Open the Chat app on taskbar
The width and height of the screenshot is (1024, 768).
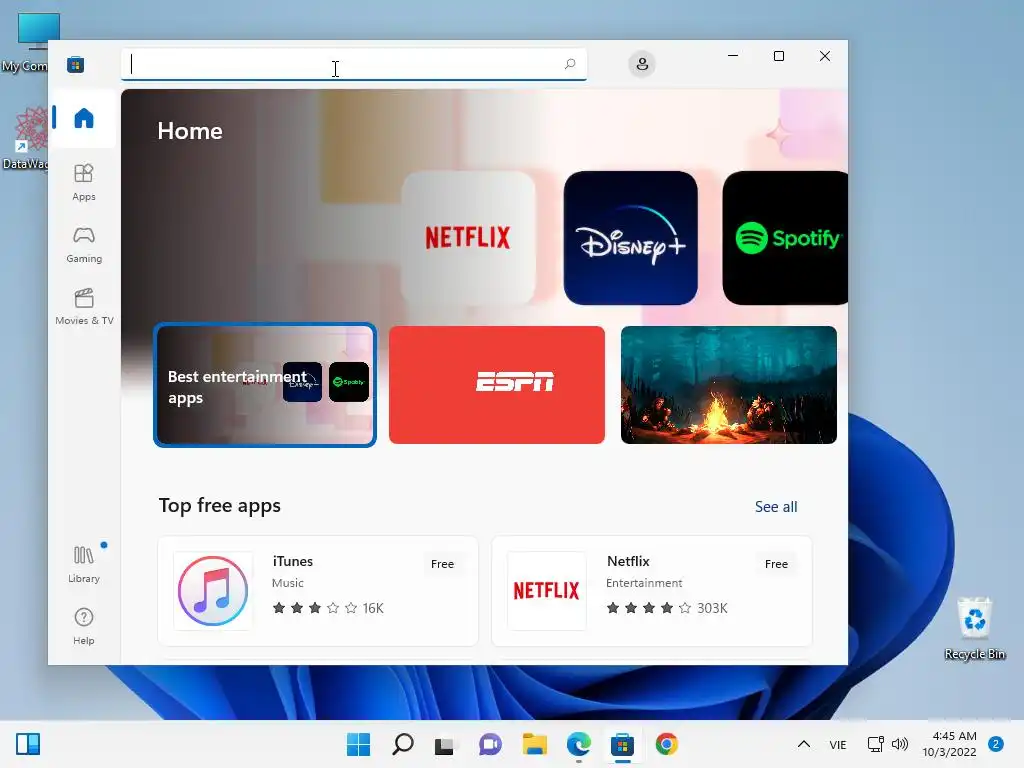pos(490,744)
